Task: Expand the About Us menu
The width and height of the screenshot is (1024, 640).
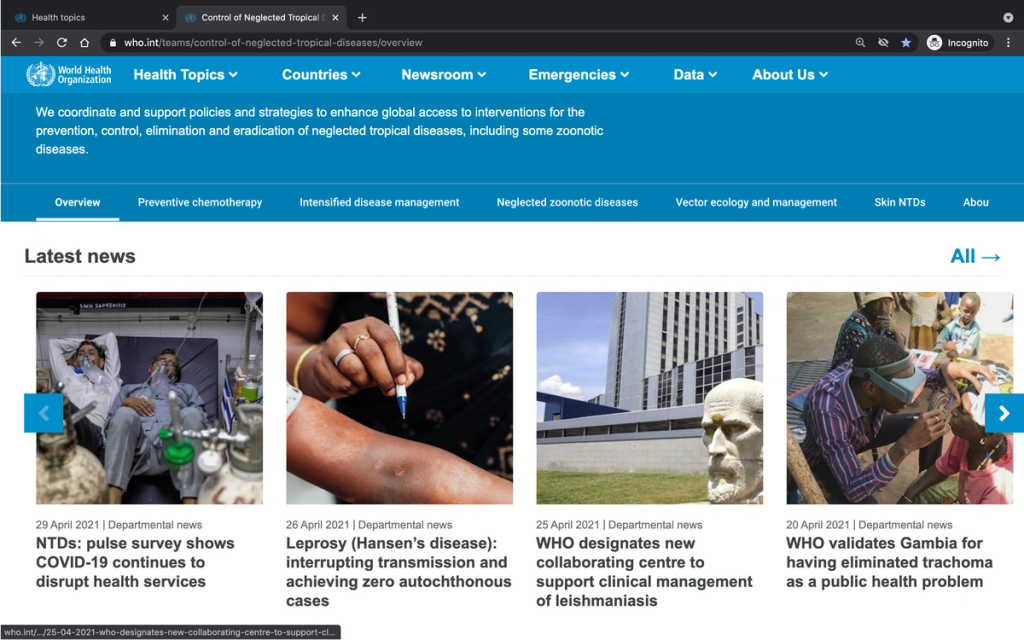Action: [790, 74]
